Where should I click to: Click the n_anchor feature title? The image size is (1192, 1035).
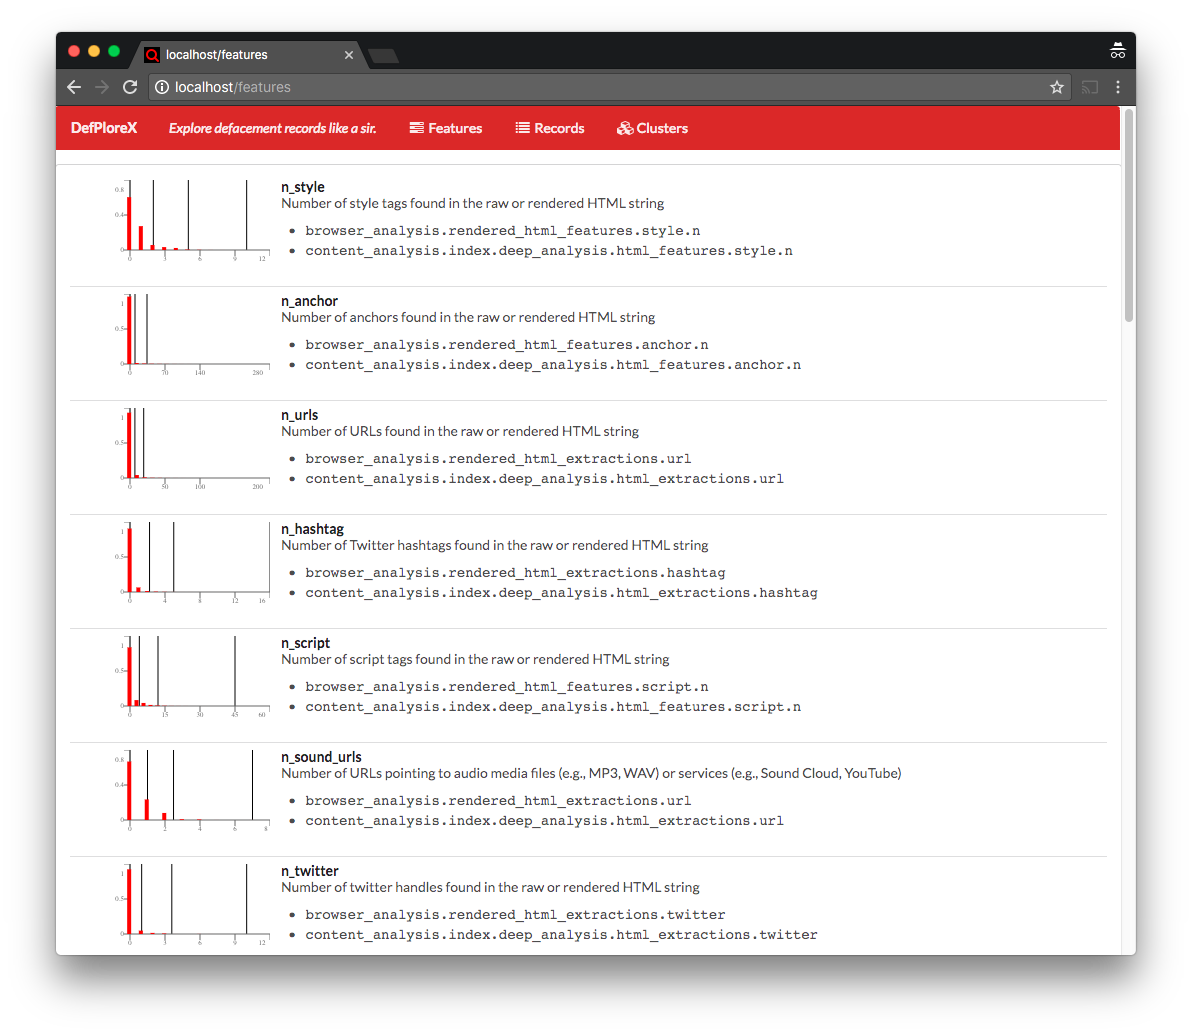309,301
